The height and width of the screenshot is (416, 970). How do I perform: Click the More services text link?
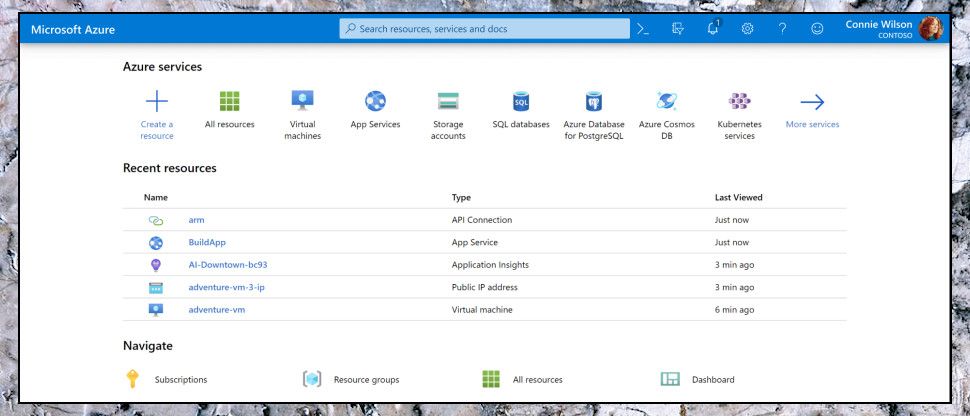click(812, 124)
